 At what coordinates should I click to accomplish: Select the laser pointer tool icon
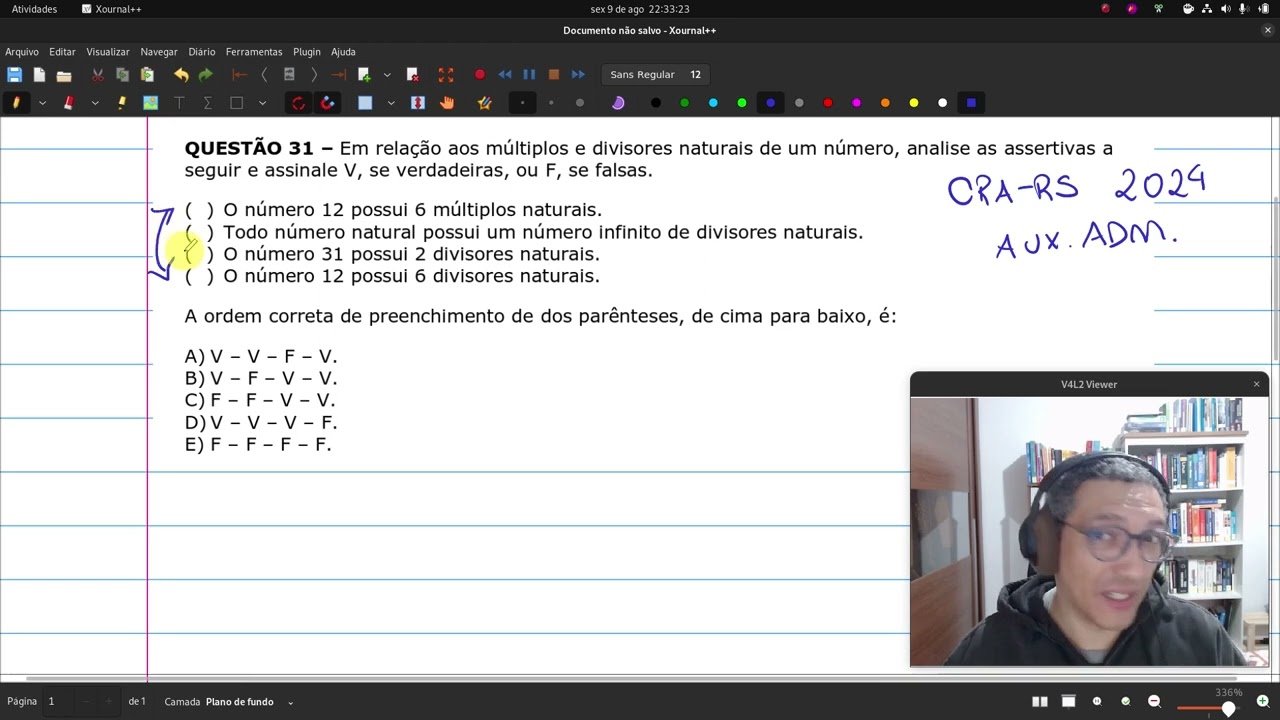click(485, 103)
